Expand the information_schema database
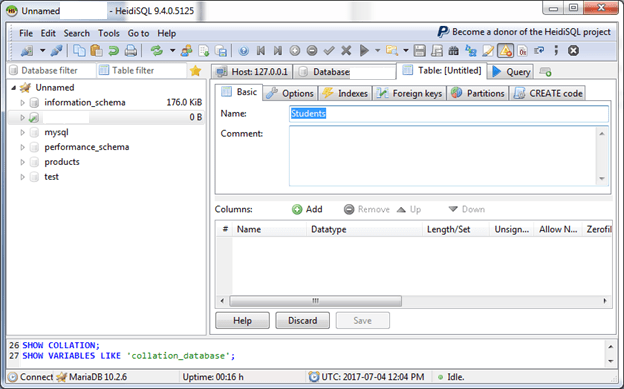The height and width of the screenshot is (389, 624). [23, 103]
